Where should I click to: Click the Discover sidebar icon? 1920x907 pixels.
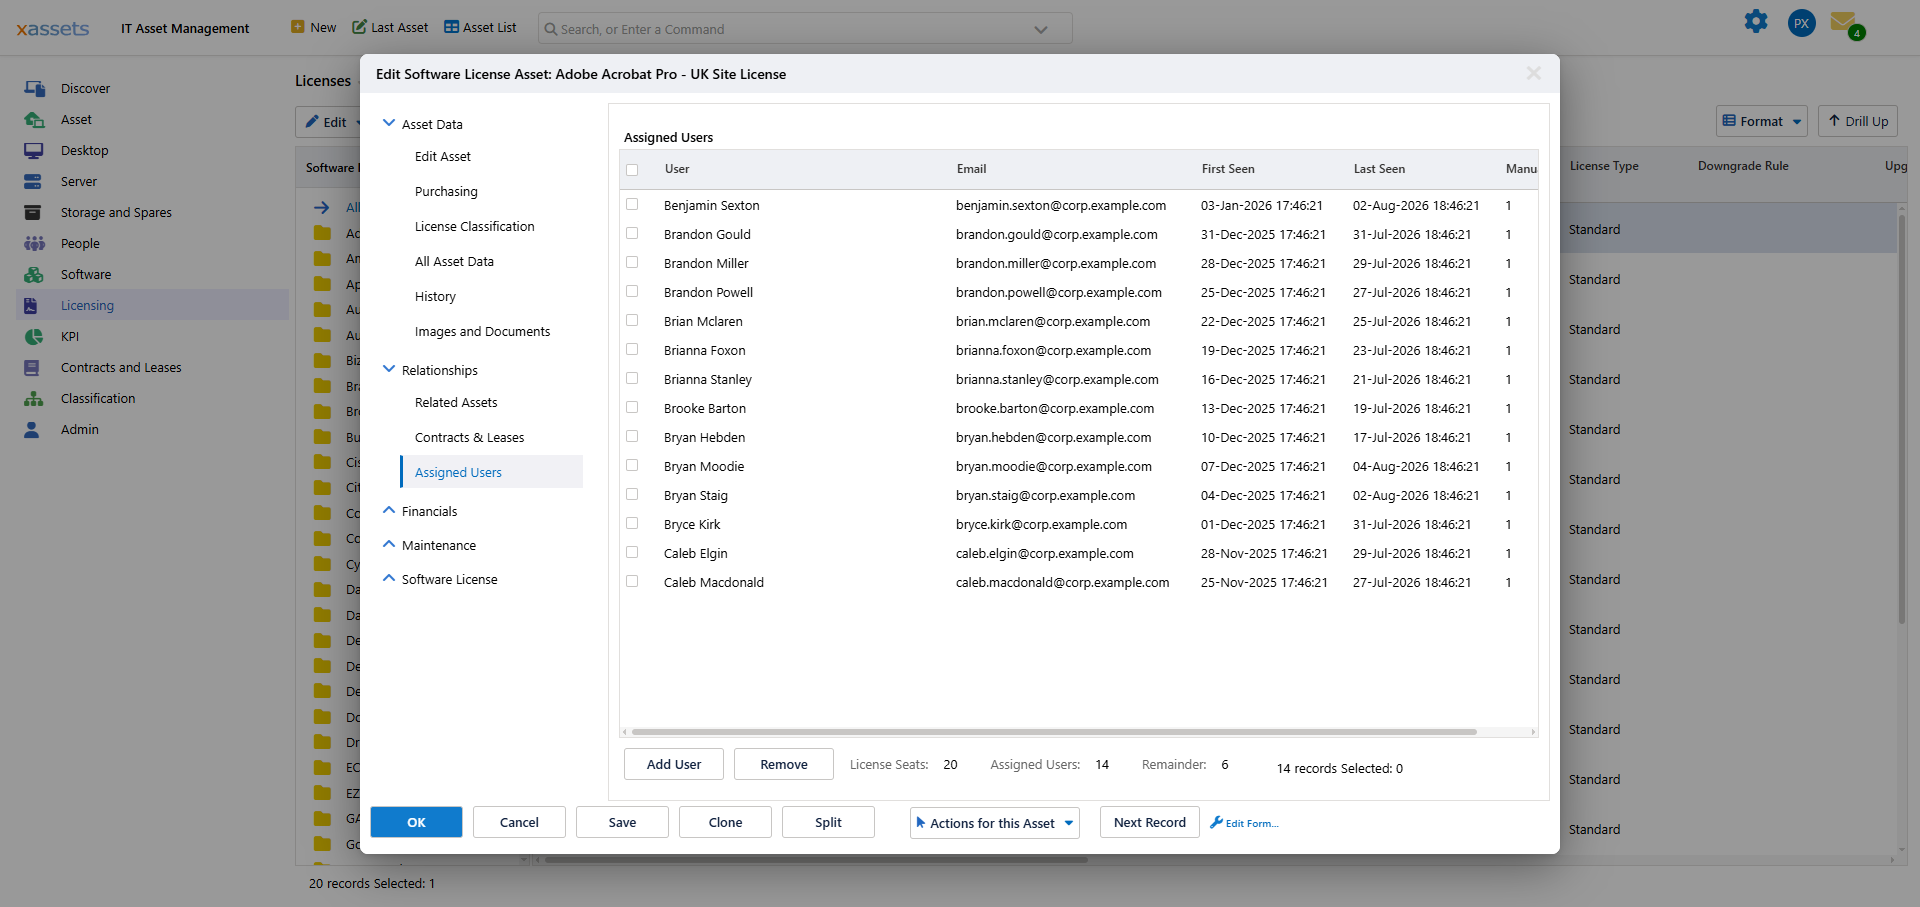[x=34, y=88]
